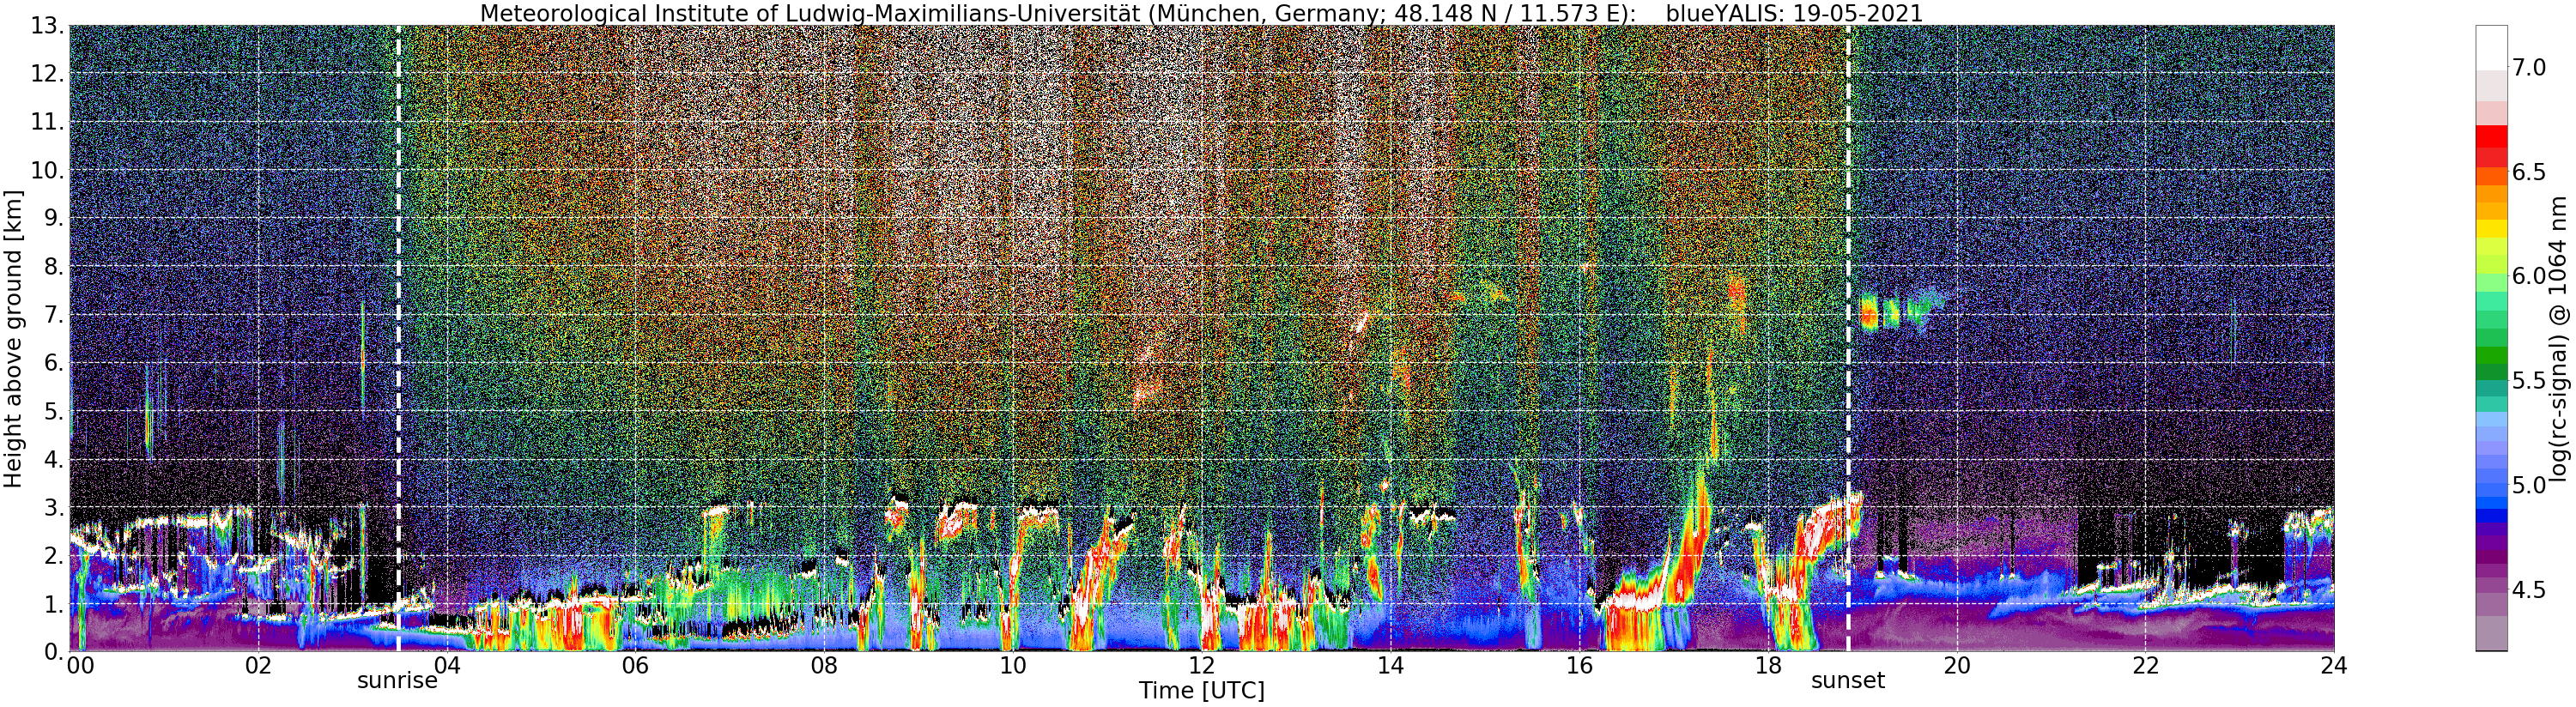Image resolution: width=2576 pixels, height=707 pixels.
Task: Click the 'sunset' label below the axis
Action: coord(1848,681)
